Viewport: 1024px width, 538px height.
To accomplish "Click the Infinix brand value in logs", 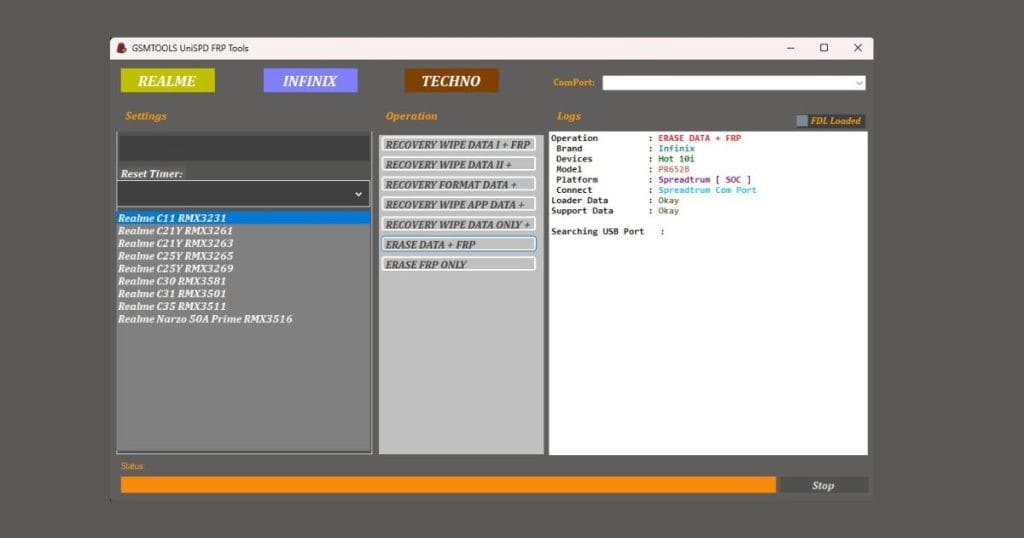I will [x=676, y=148].
